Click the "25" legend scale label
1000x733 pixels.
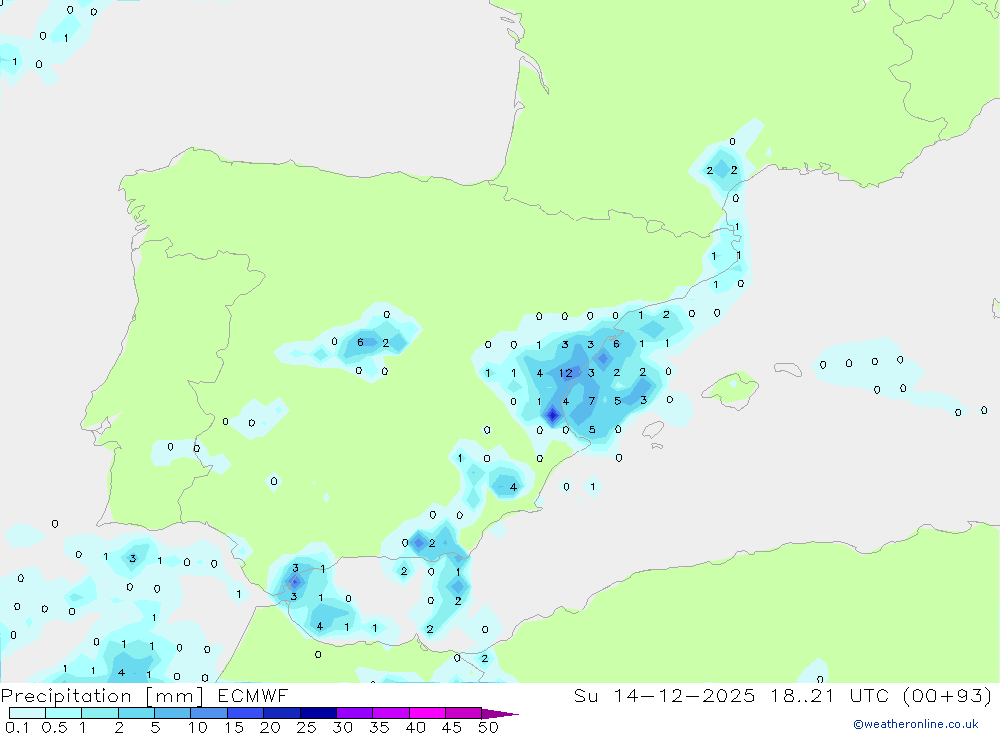(x=307, y=727)
